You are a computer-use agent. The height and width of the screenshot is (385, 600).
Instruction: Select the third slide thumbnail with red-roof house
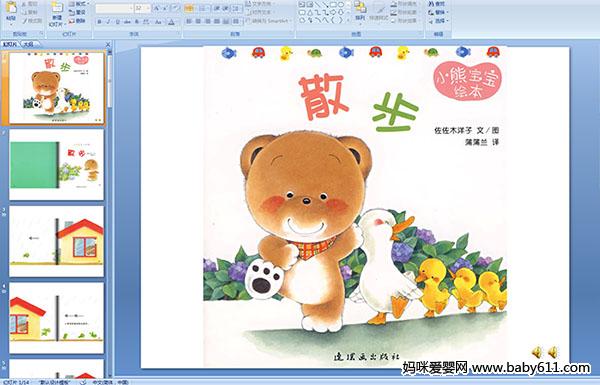[57, 241]
